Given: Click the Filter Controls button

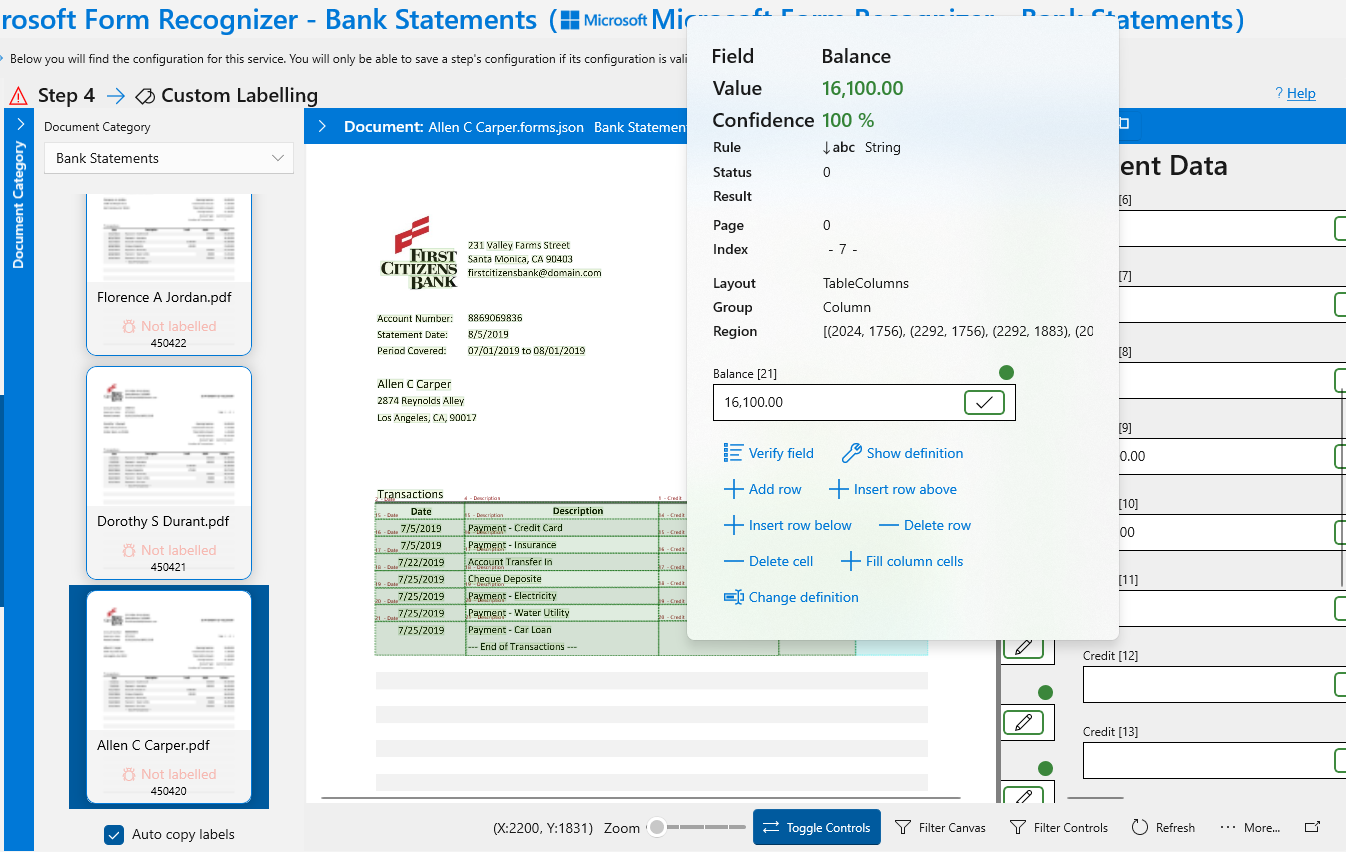Looking at the screenshot, I should tap(1058, 828).
